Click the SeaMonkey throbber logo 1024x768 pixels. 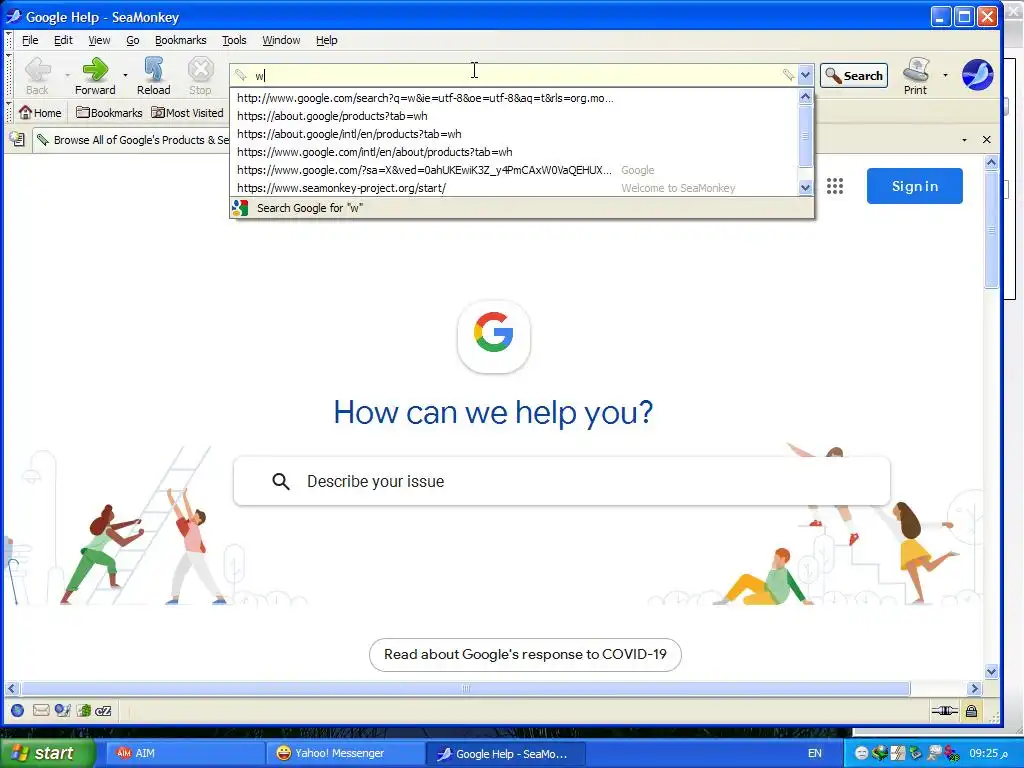977,74
